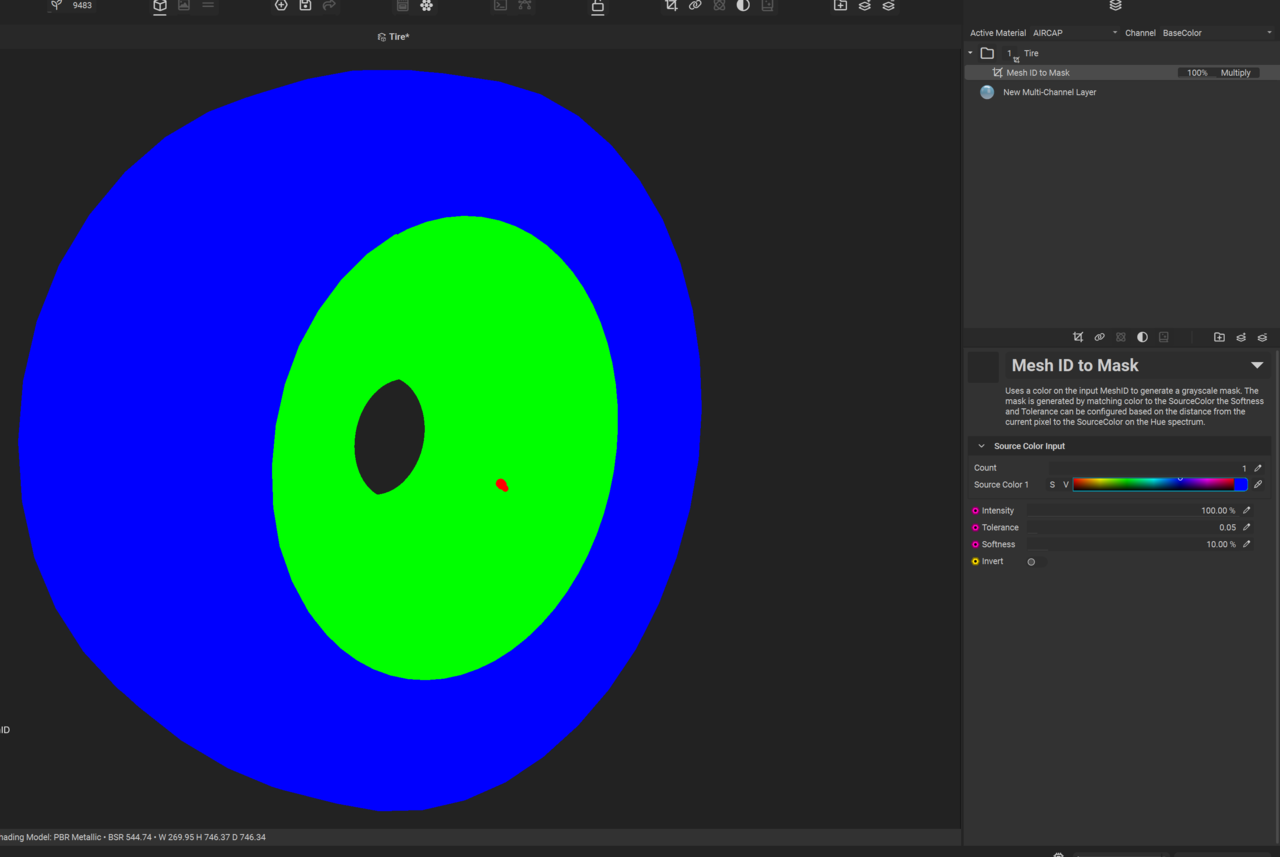This screenshot has height=857, width=1280.
Task: Select the Tire* document tab
Action: coord(394,37)
